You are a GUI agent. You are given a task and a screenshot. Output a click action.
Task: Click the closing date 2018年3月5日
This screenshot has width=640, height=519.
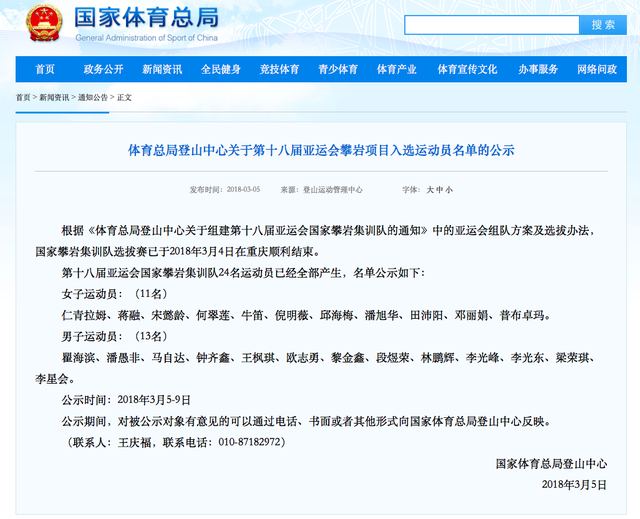pyautogui.click(x=574, y=485)
